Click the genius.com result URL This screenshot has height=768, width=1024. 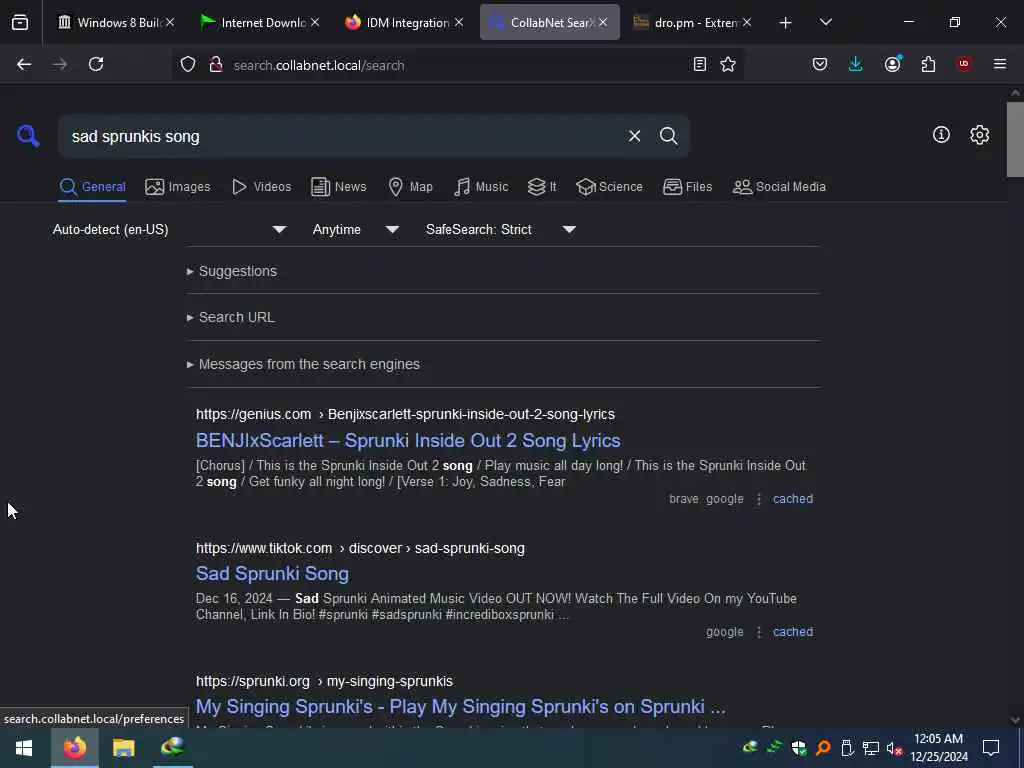(x=405, y=414)
